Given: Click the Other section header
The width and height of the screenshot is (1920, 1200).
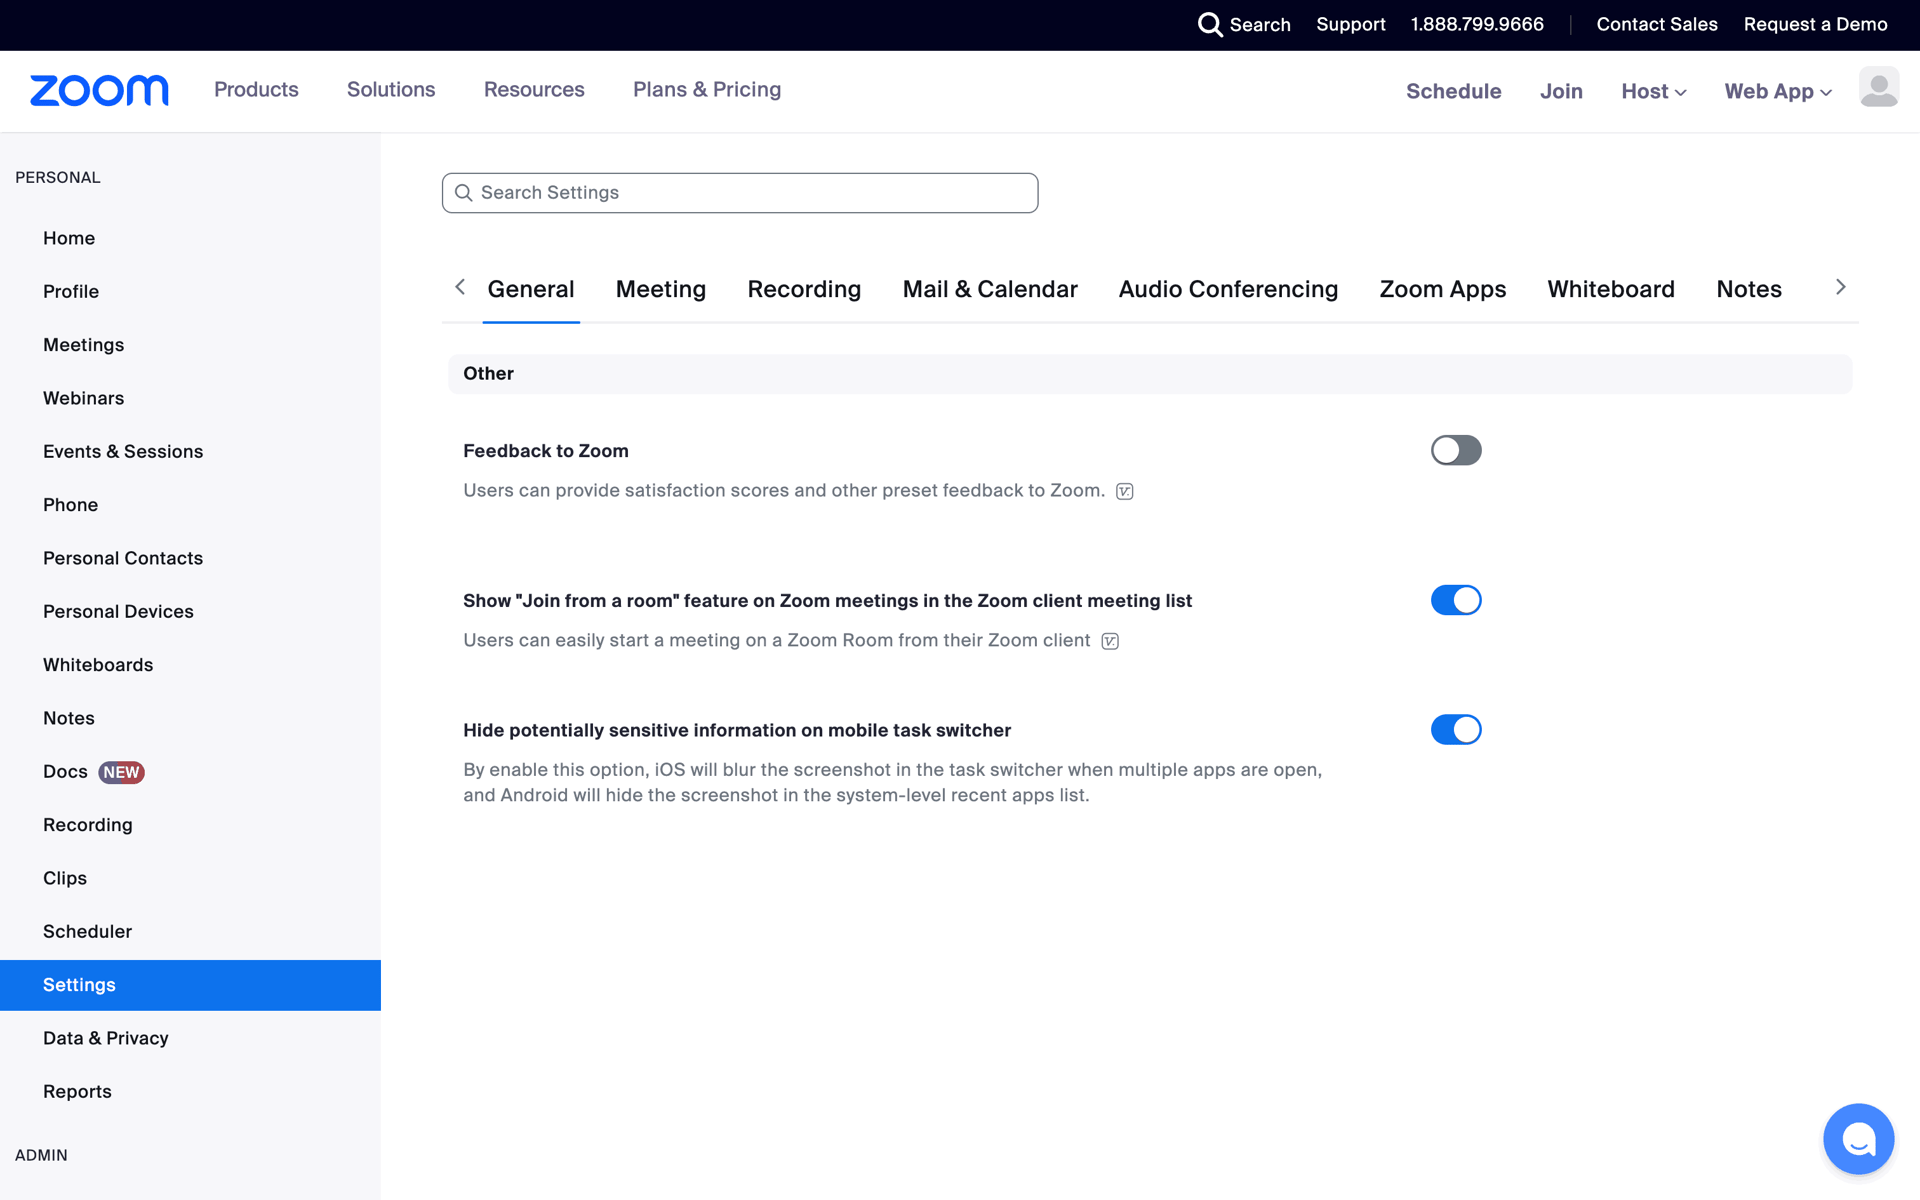Looking at the screenshot, I should [1150, 374].
